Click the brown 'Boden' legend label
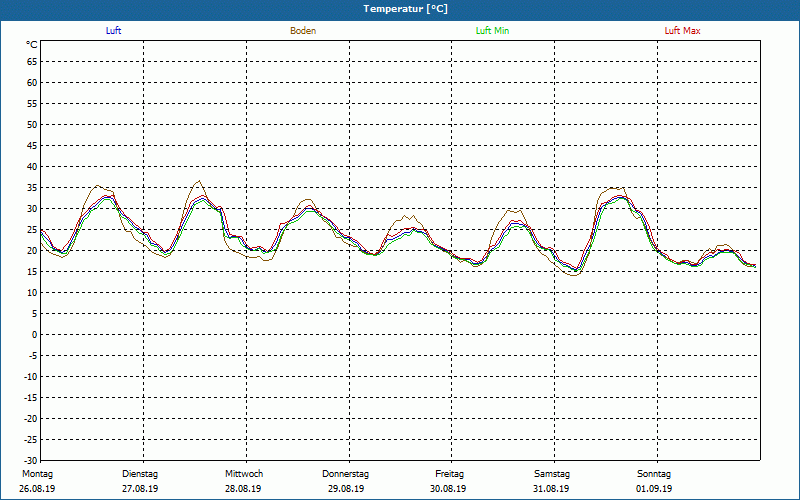800x500 pixels. [303, 31]
